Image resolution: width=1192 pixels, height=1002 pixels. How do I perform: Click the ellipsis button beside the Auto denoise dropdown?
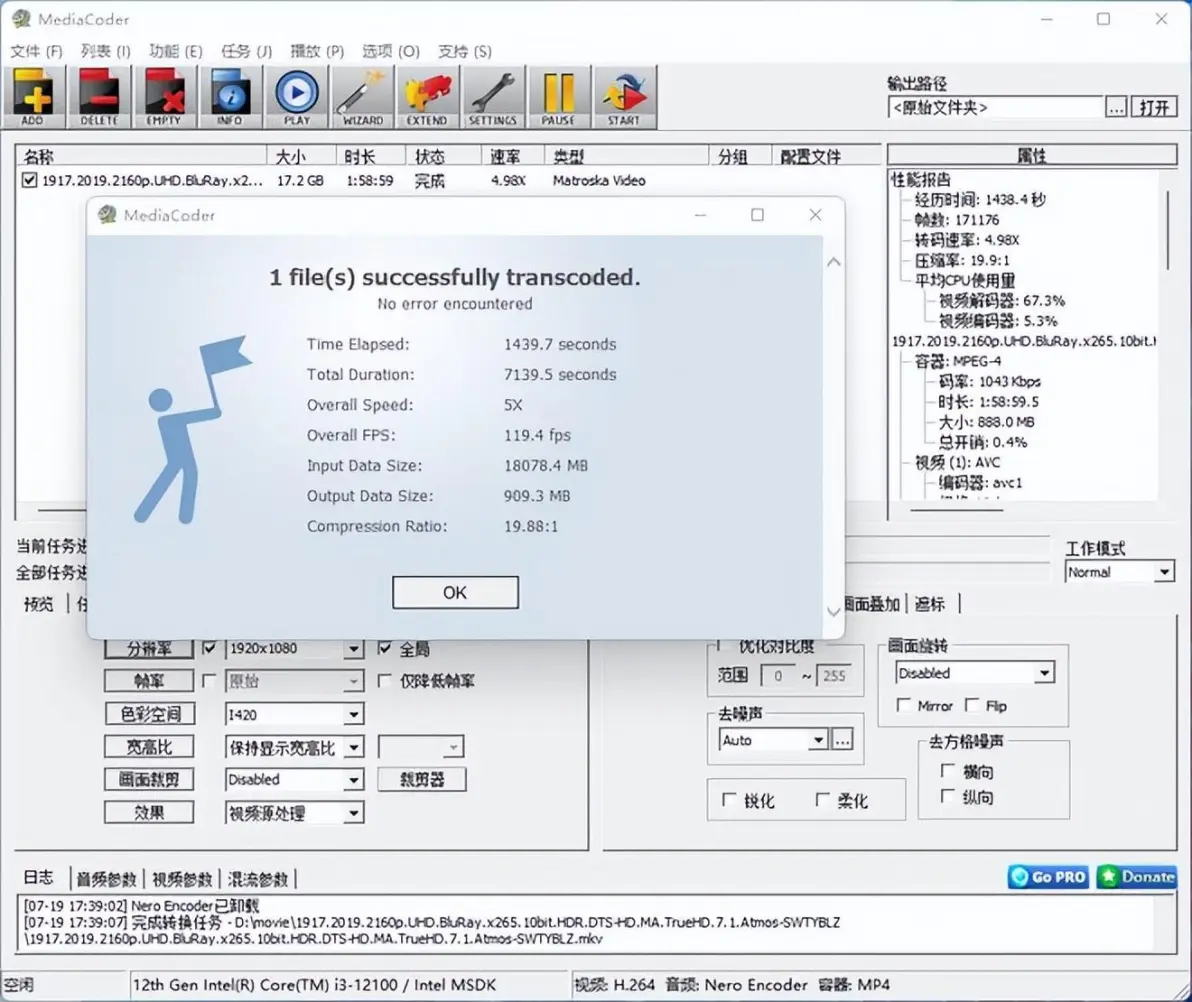coord(842,740)
